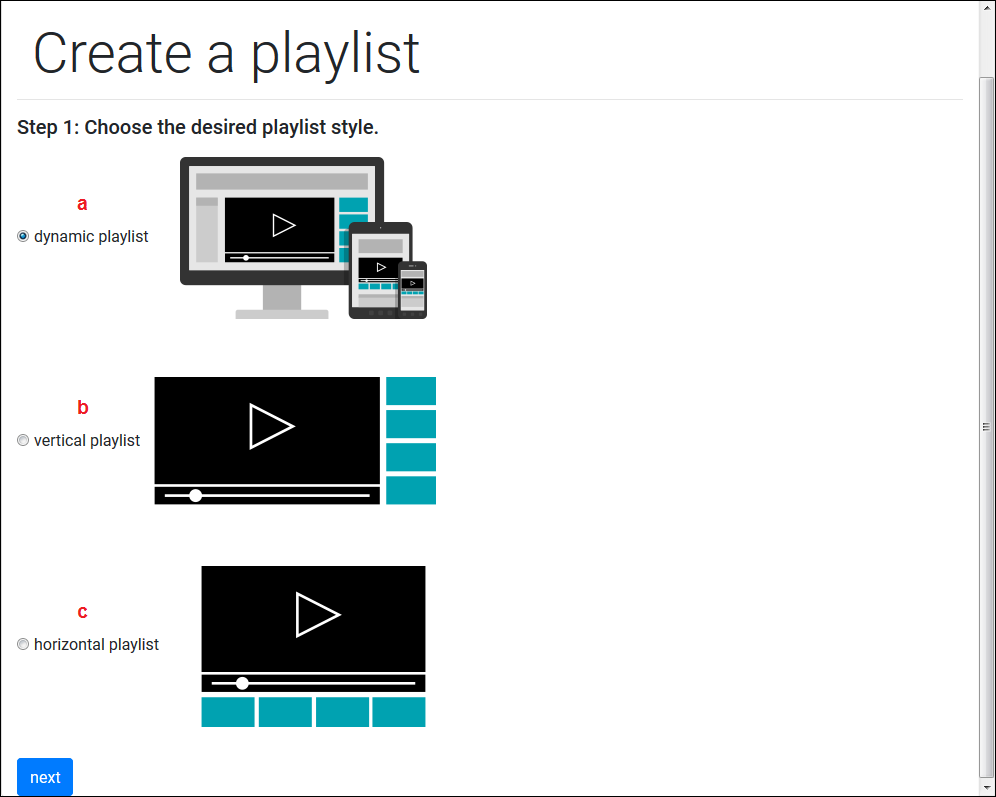Click the first teal thumbnail below the horizontal player
Image resolution: width=996 pixels, height=797 pixels.
click(x=227, y=711)
